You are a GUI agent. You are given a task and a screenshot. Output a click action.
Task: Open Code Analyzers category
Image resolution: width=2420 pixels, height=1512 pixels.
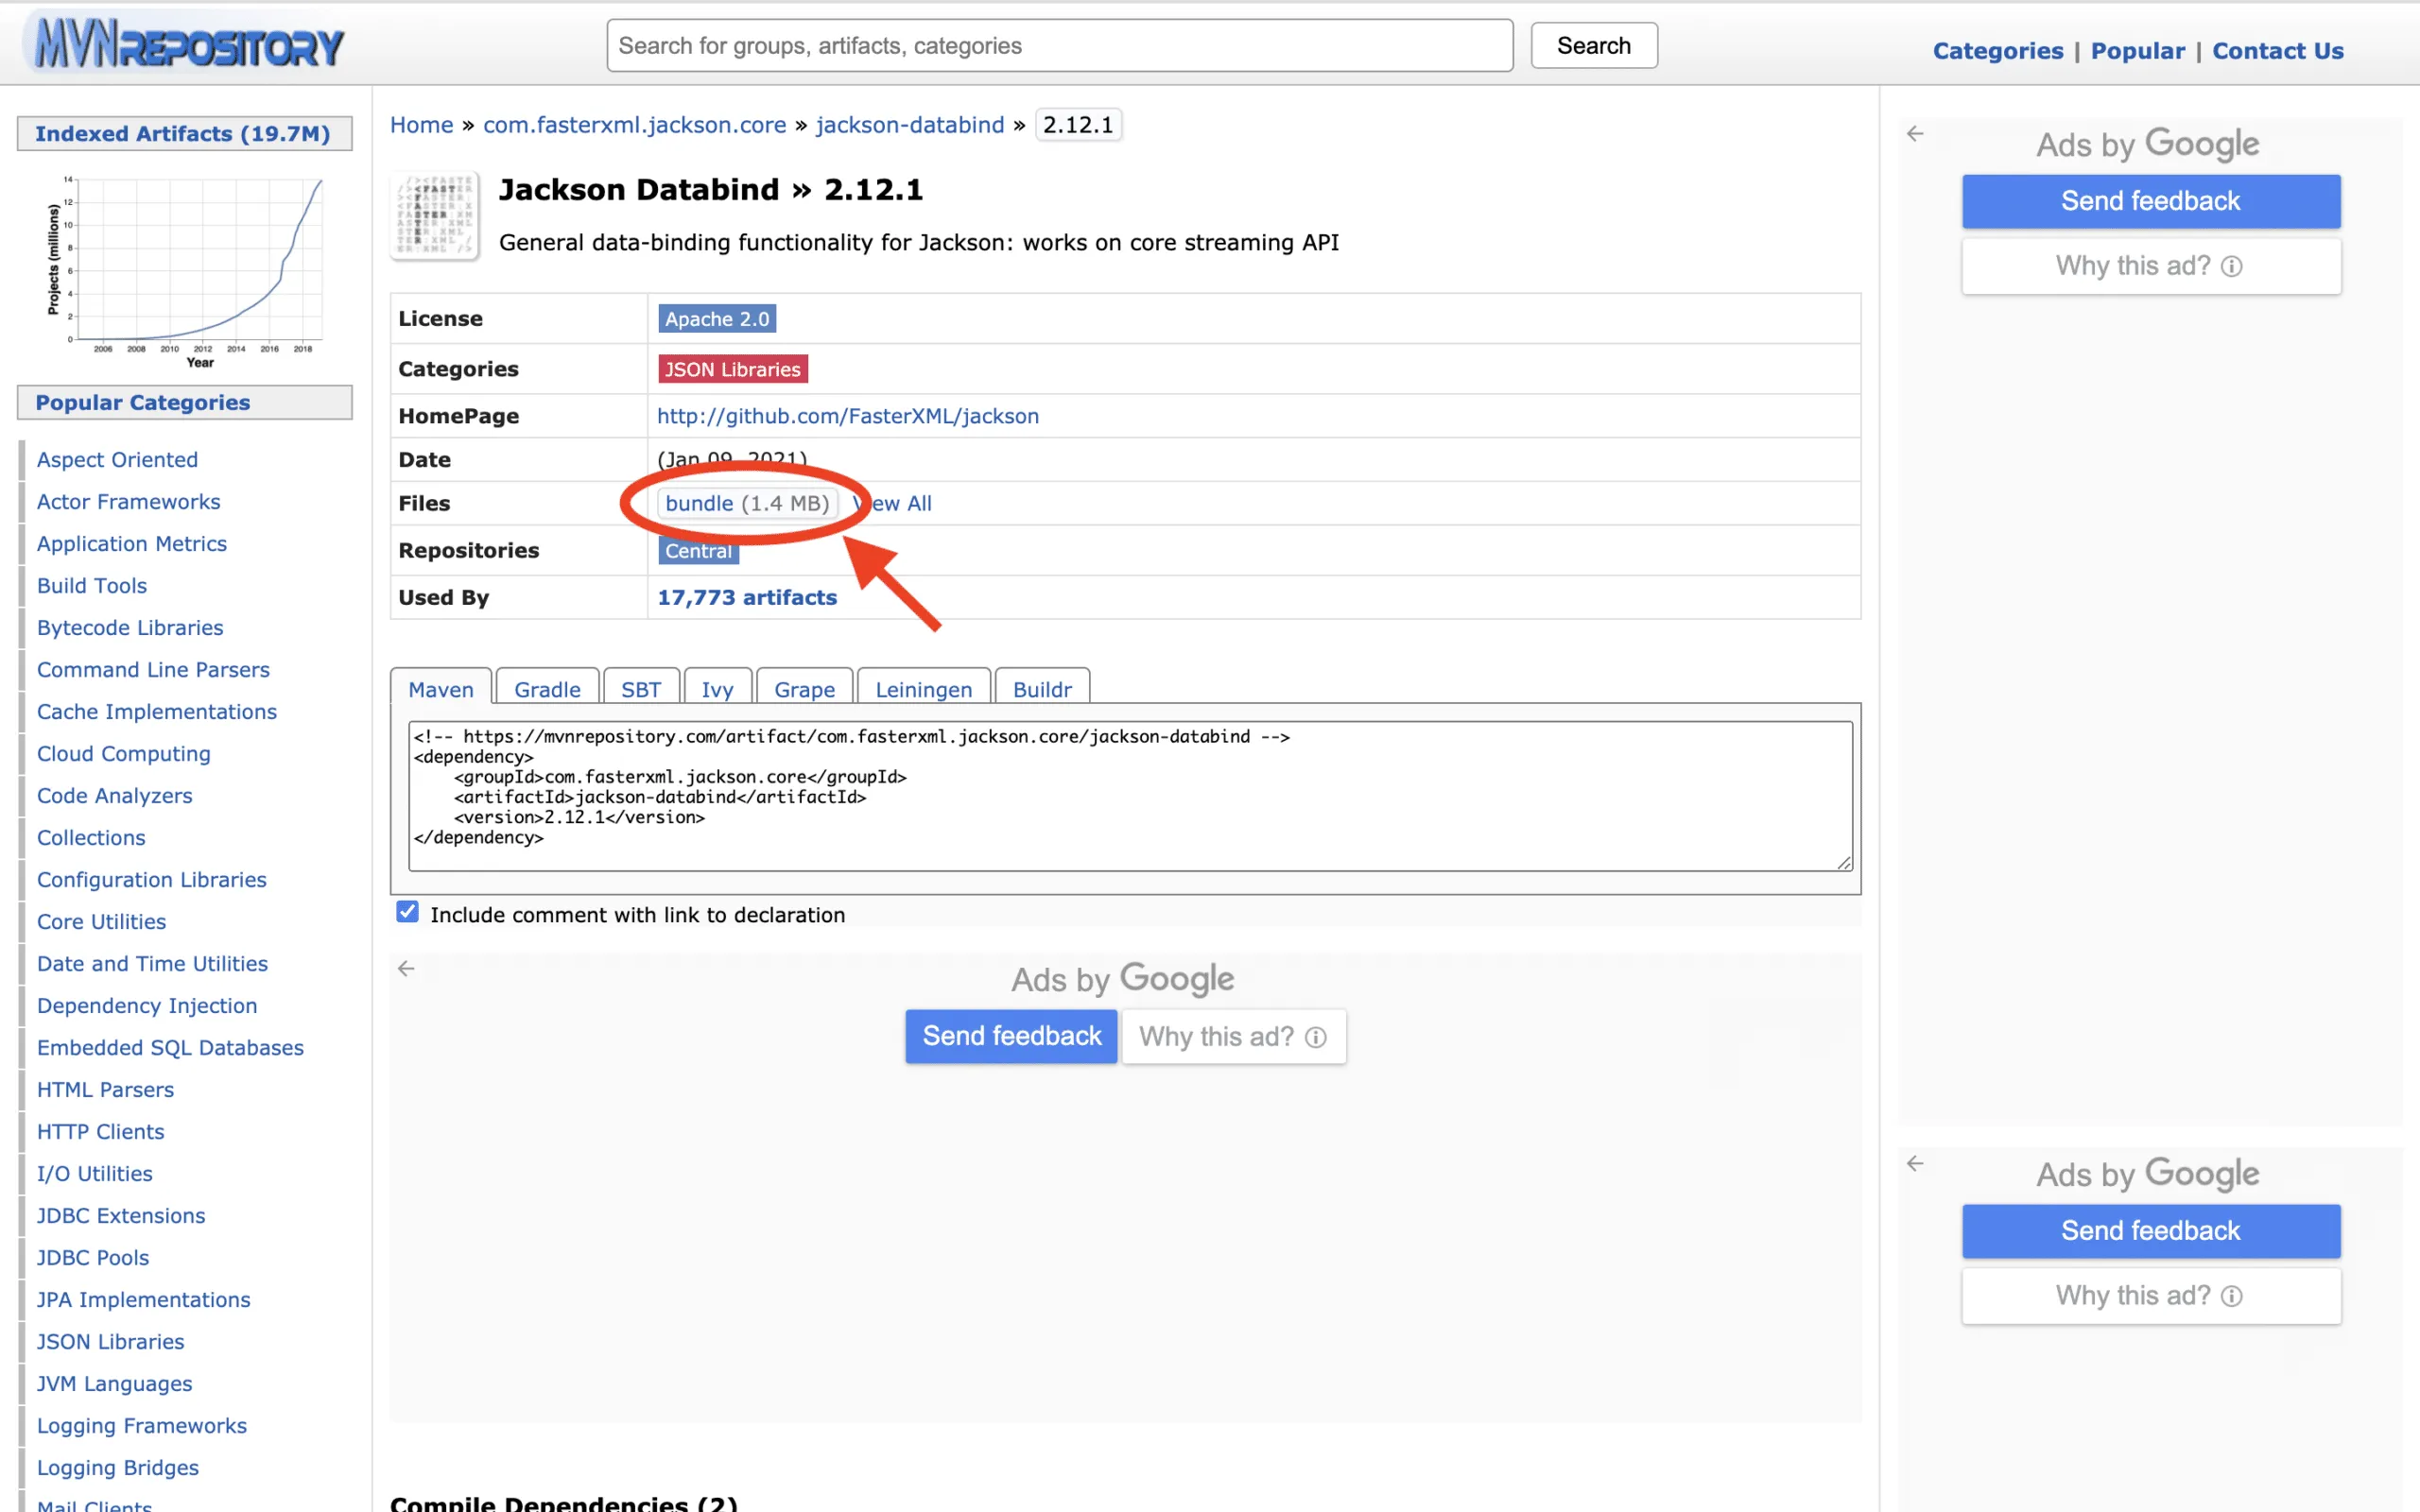(x=114, y=796)
